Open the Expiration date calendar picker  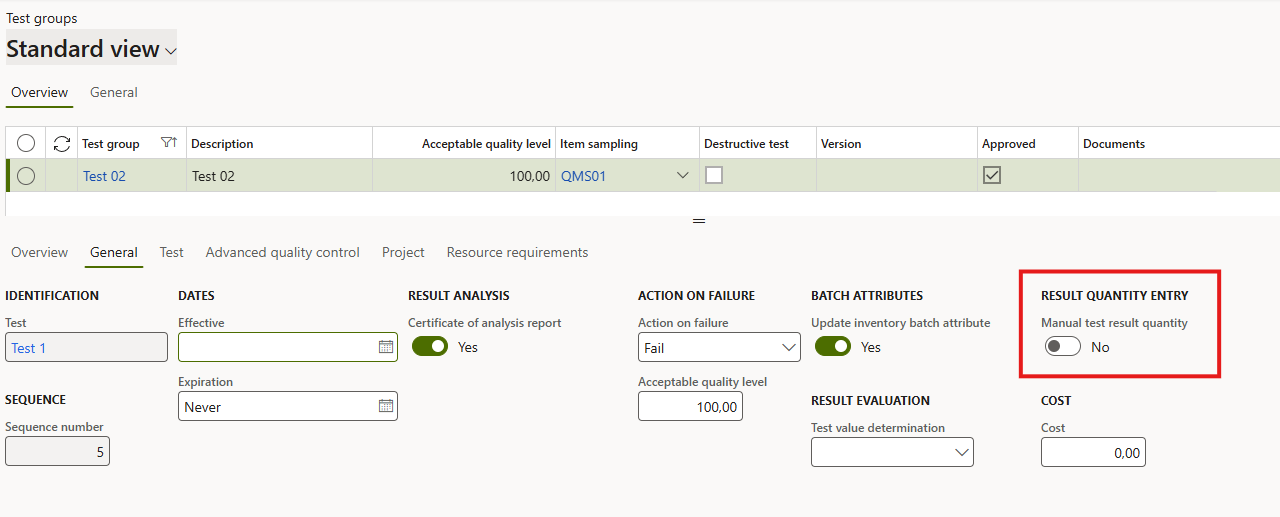(386, 406)
